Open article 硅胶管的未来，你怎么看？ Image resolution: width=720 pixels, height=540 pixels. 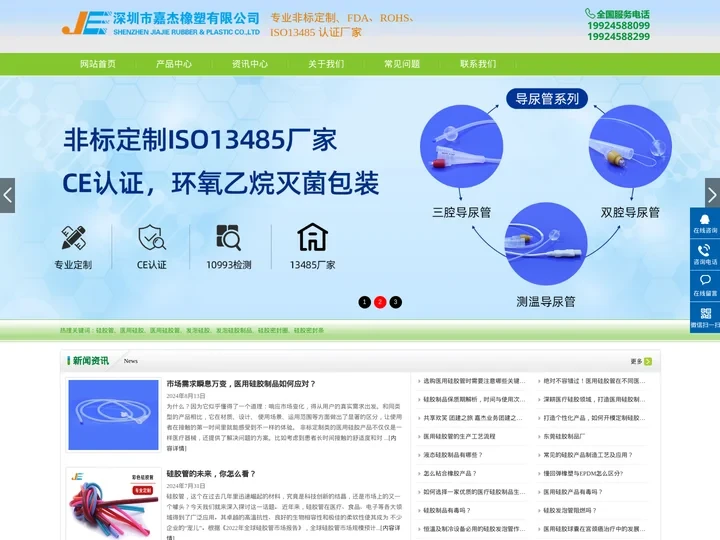tap(211, 473)
